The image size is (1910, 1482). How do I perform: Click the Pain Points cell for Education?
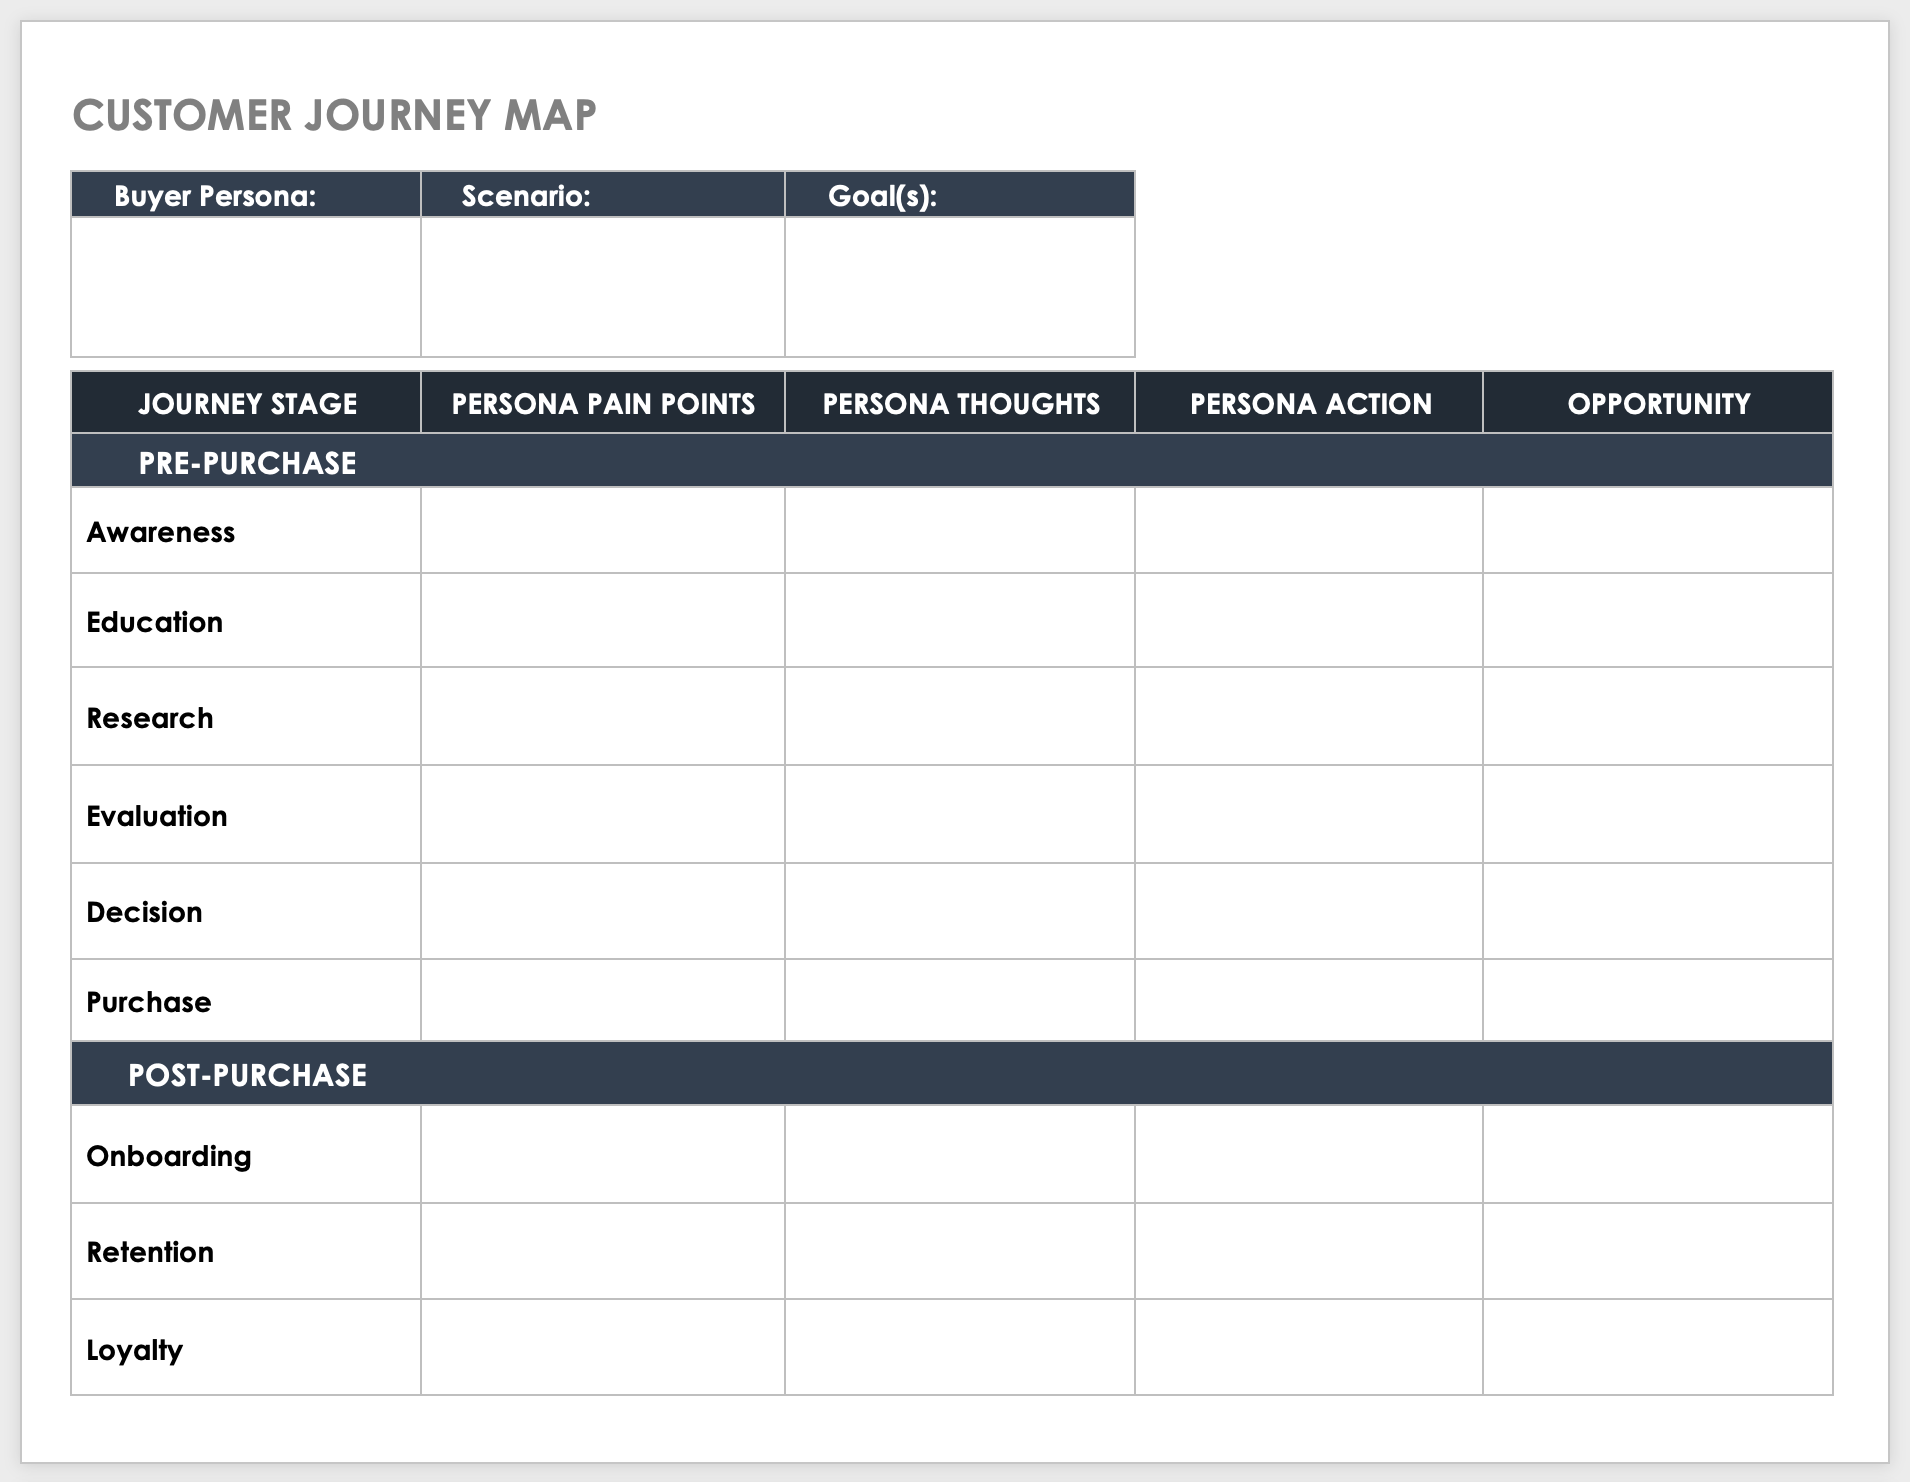(x=603, y=621)
